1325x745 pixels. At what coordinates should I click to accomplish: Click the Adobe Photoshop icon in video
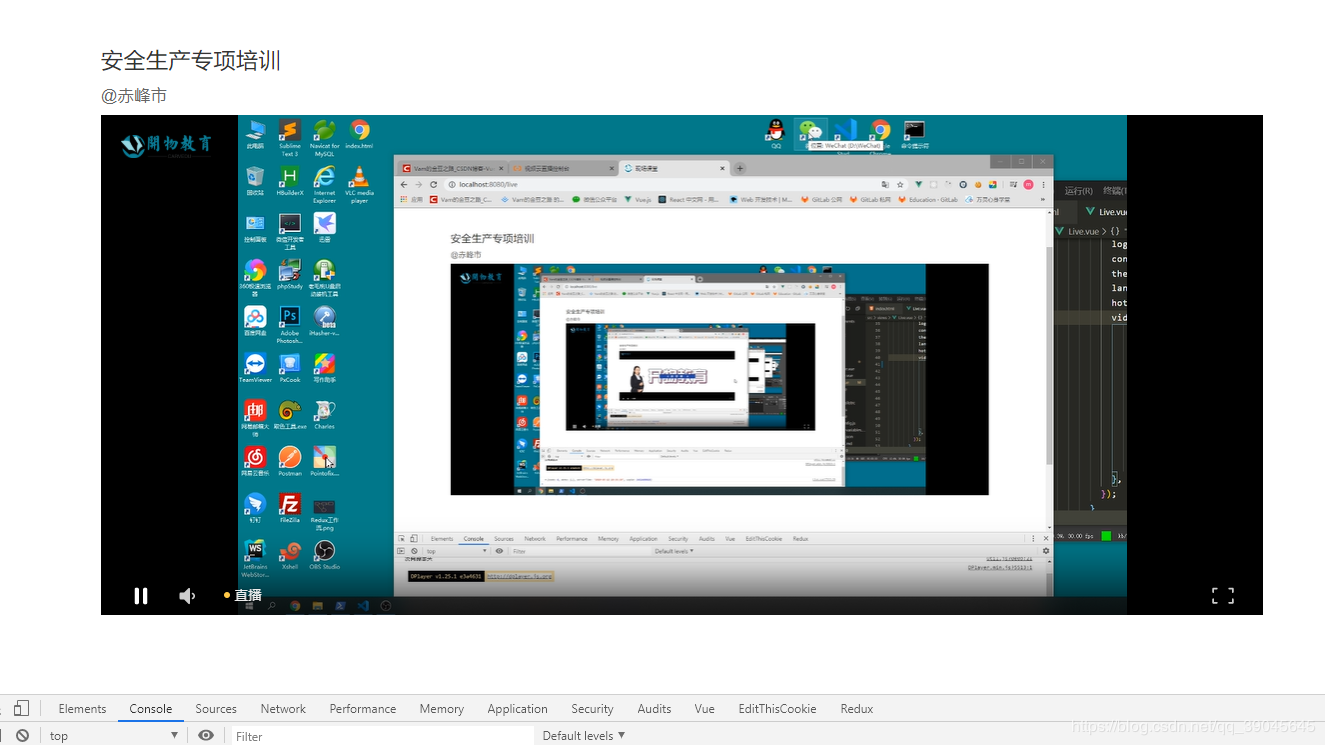click(x=289, y=325)
